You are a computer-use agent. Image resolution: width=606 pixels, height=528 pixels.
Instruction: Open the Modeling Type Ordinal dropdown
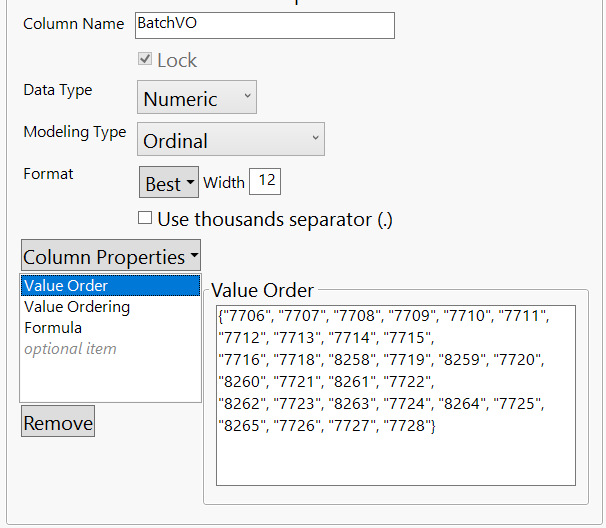[230, 140]
